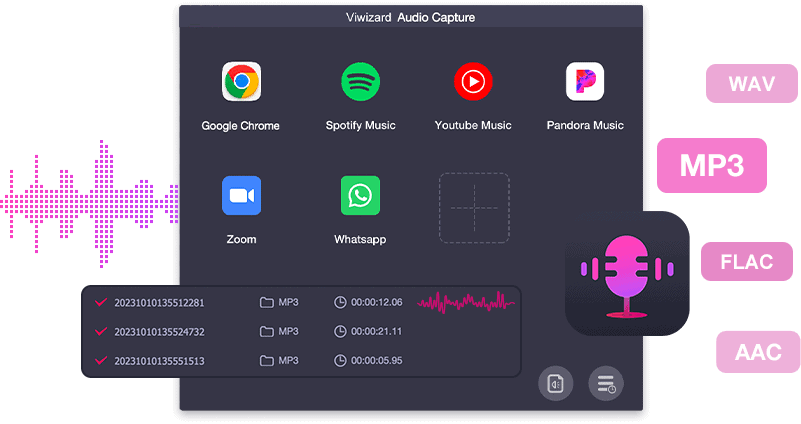Click the Viwizard Audio Capture title bar

click(411, 17)
